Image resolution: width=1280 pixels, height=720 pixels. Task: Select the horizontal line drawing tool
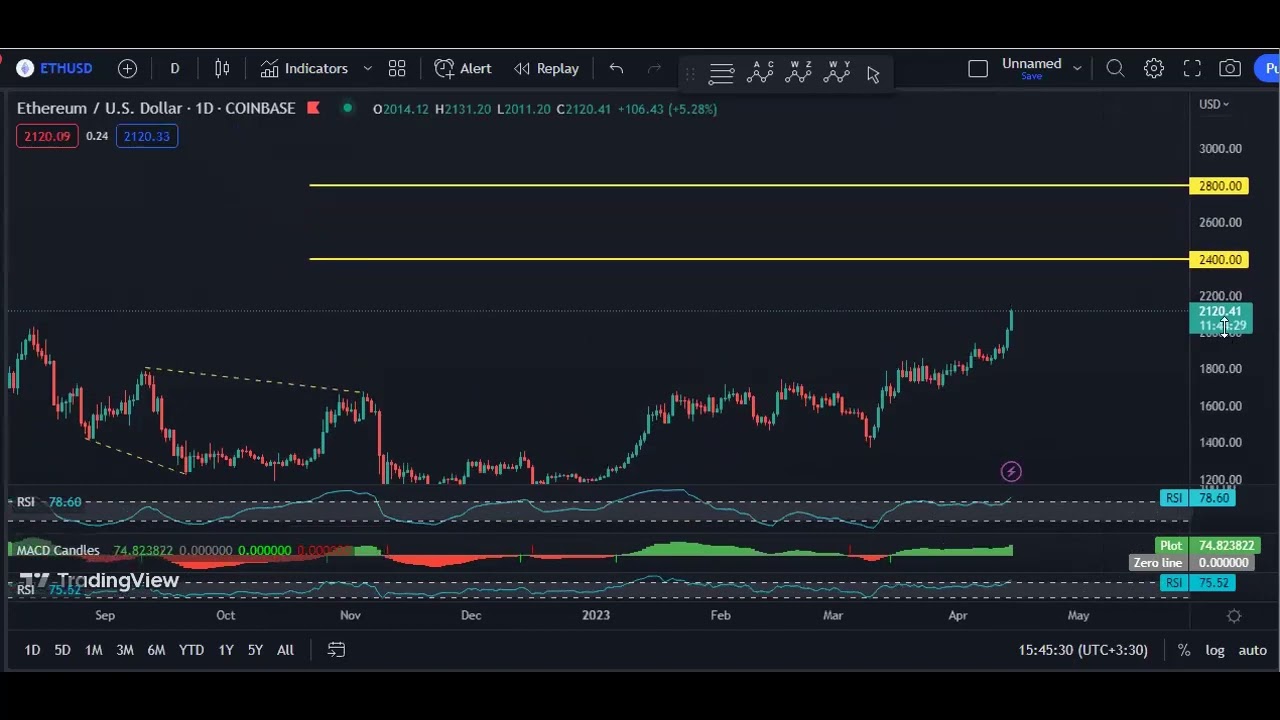click(721, 73)
